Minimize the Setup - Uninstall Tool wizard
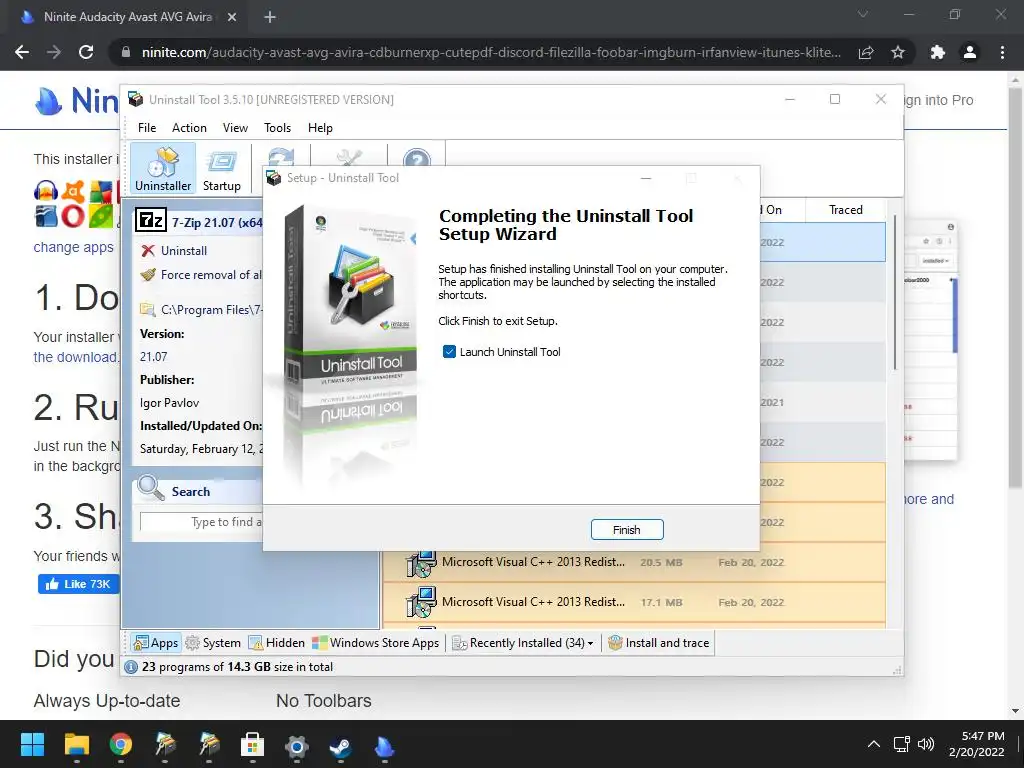The image size is (1024, 768). click(x=646, y=178)
